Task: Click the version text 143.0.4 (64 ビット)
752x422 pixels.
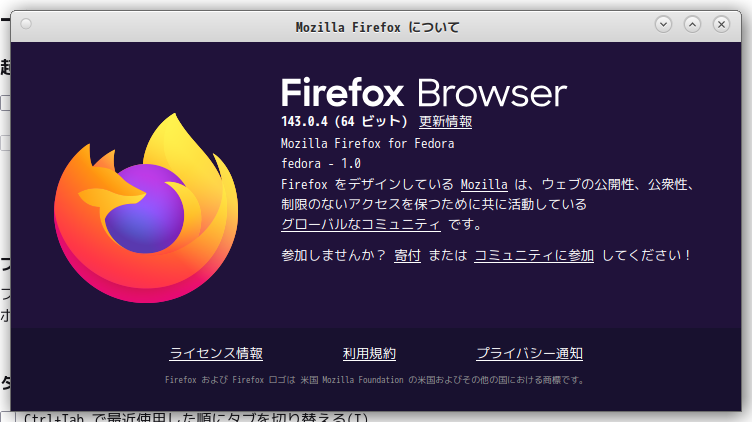Action: 344,121
